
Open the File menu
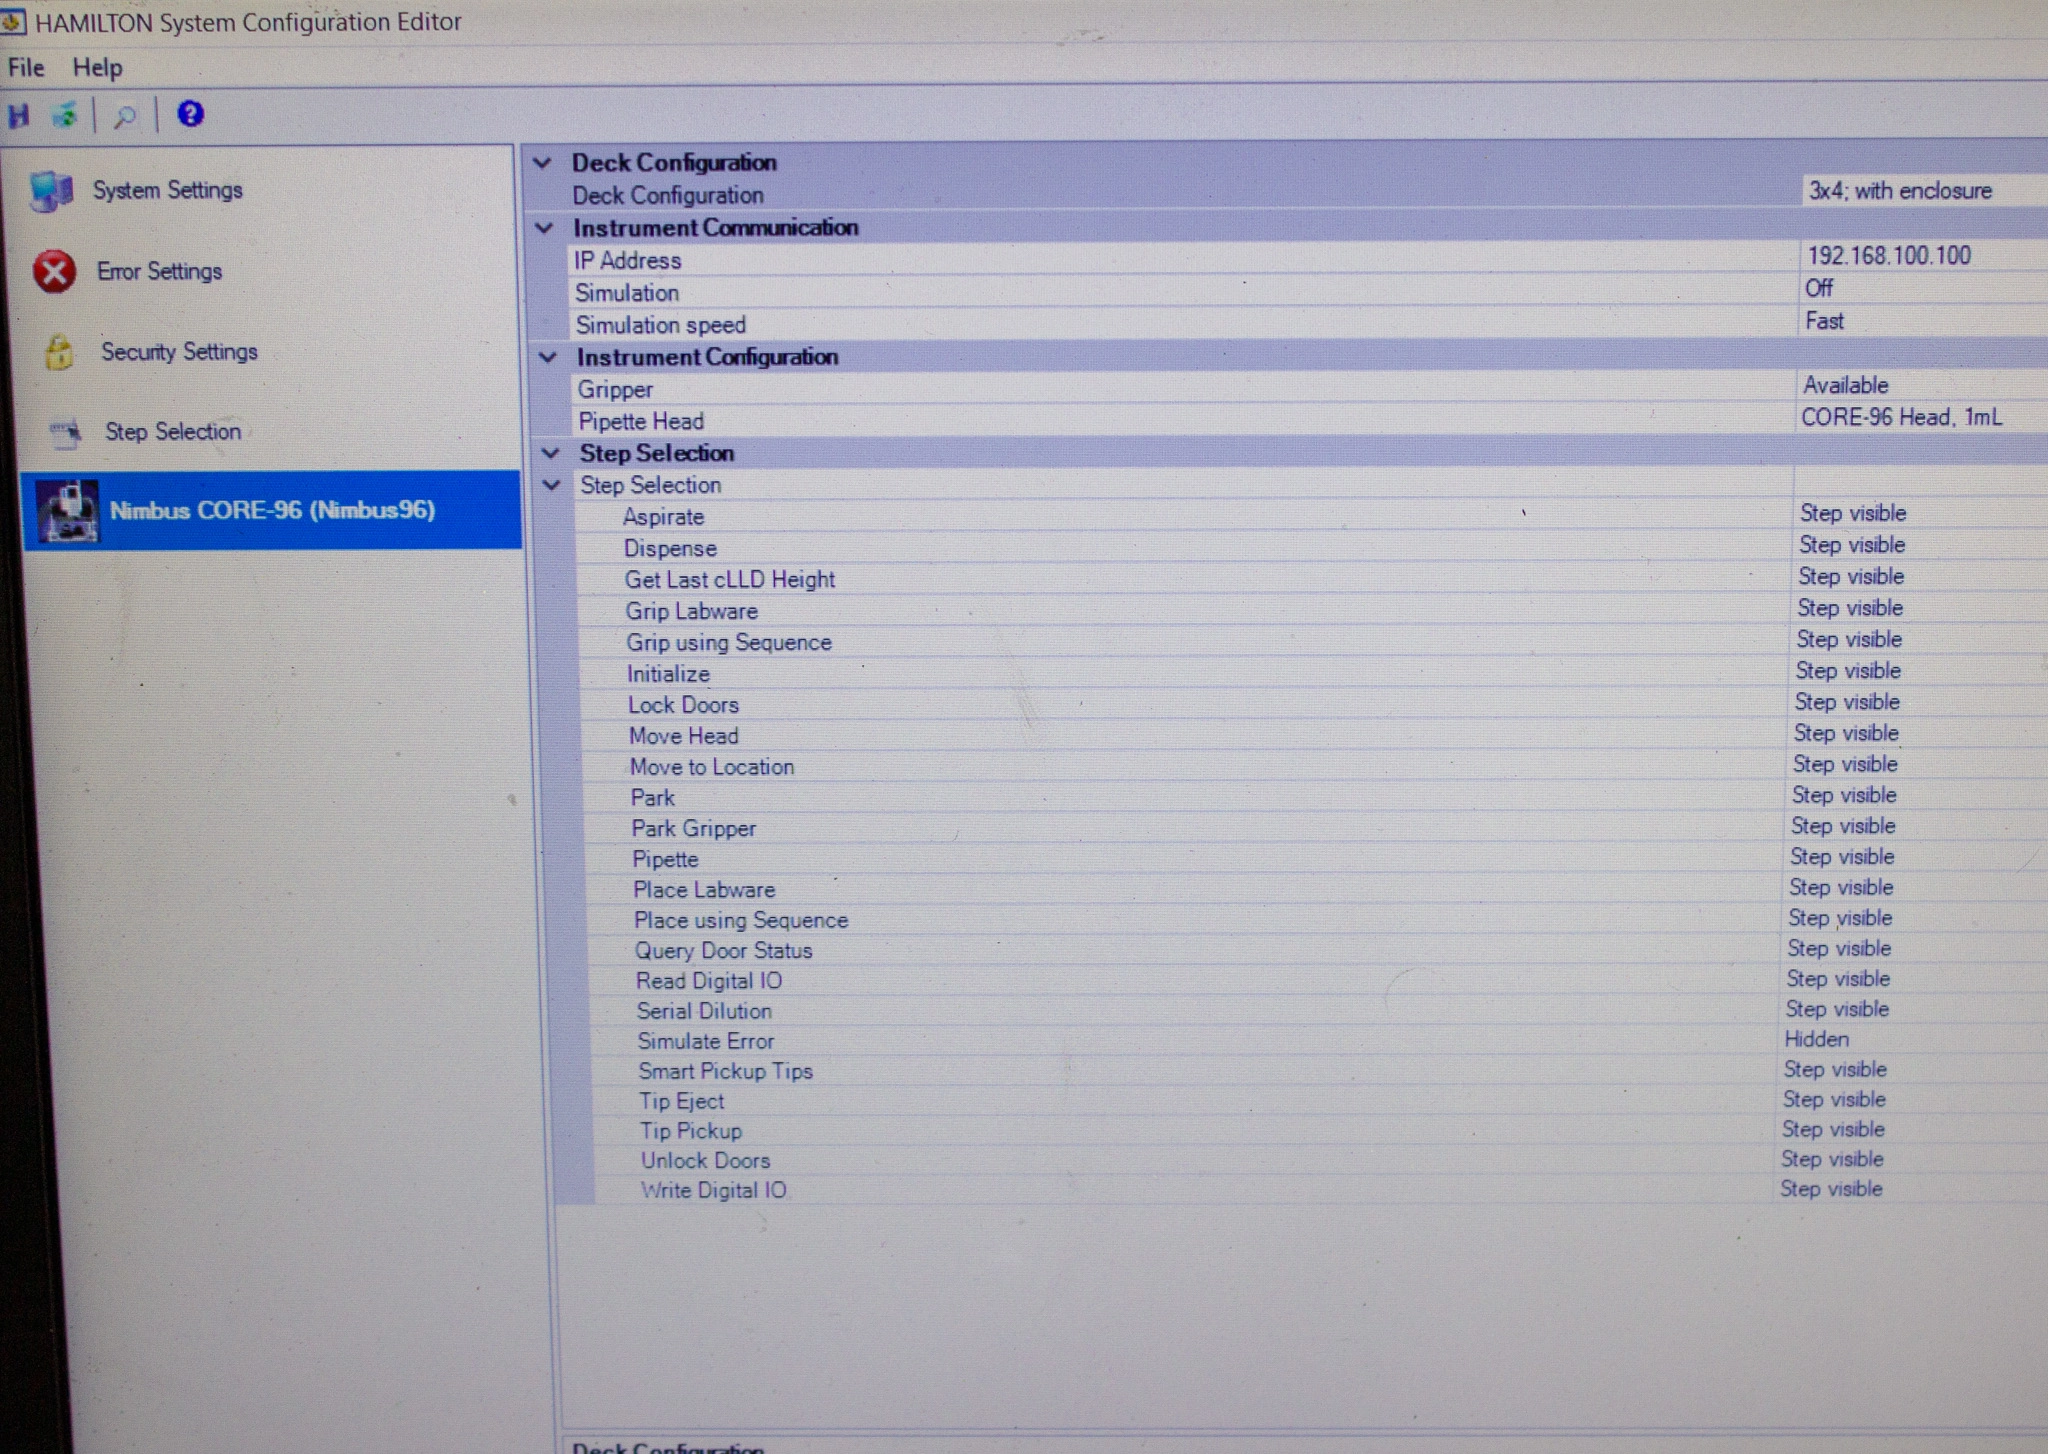[26, 67]
